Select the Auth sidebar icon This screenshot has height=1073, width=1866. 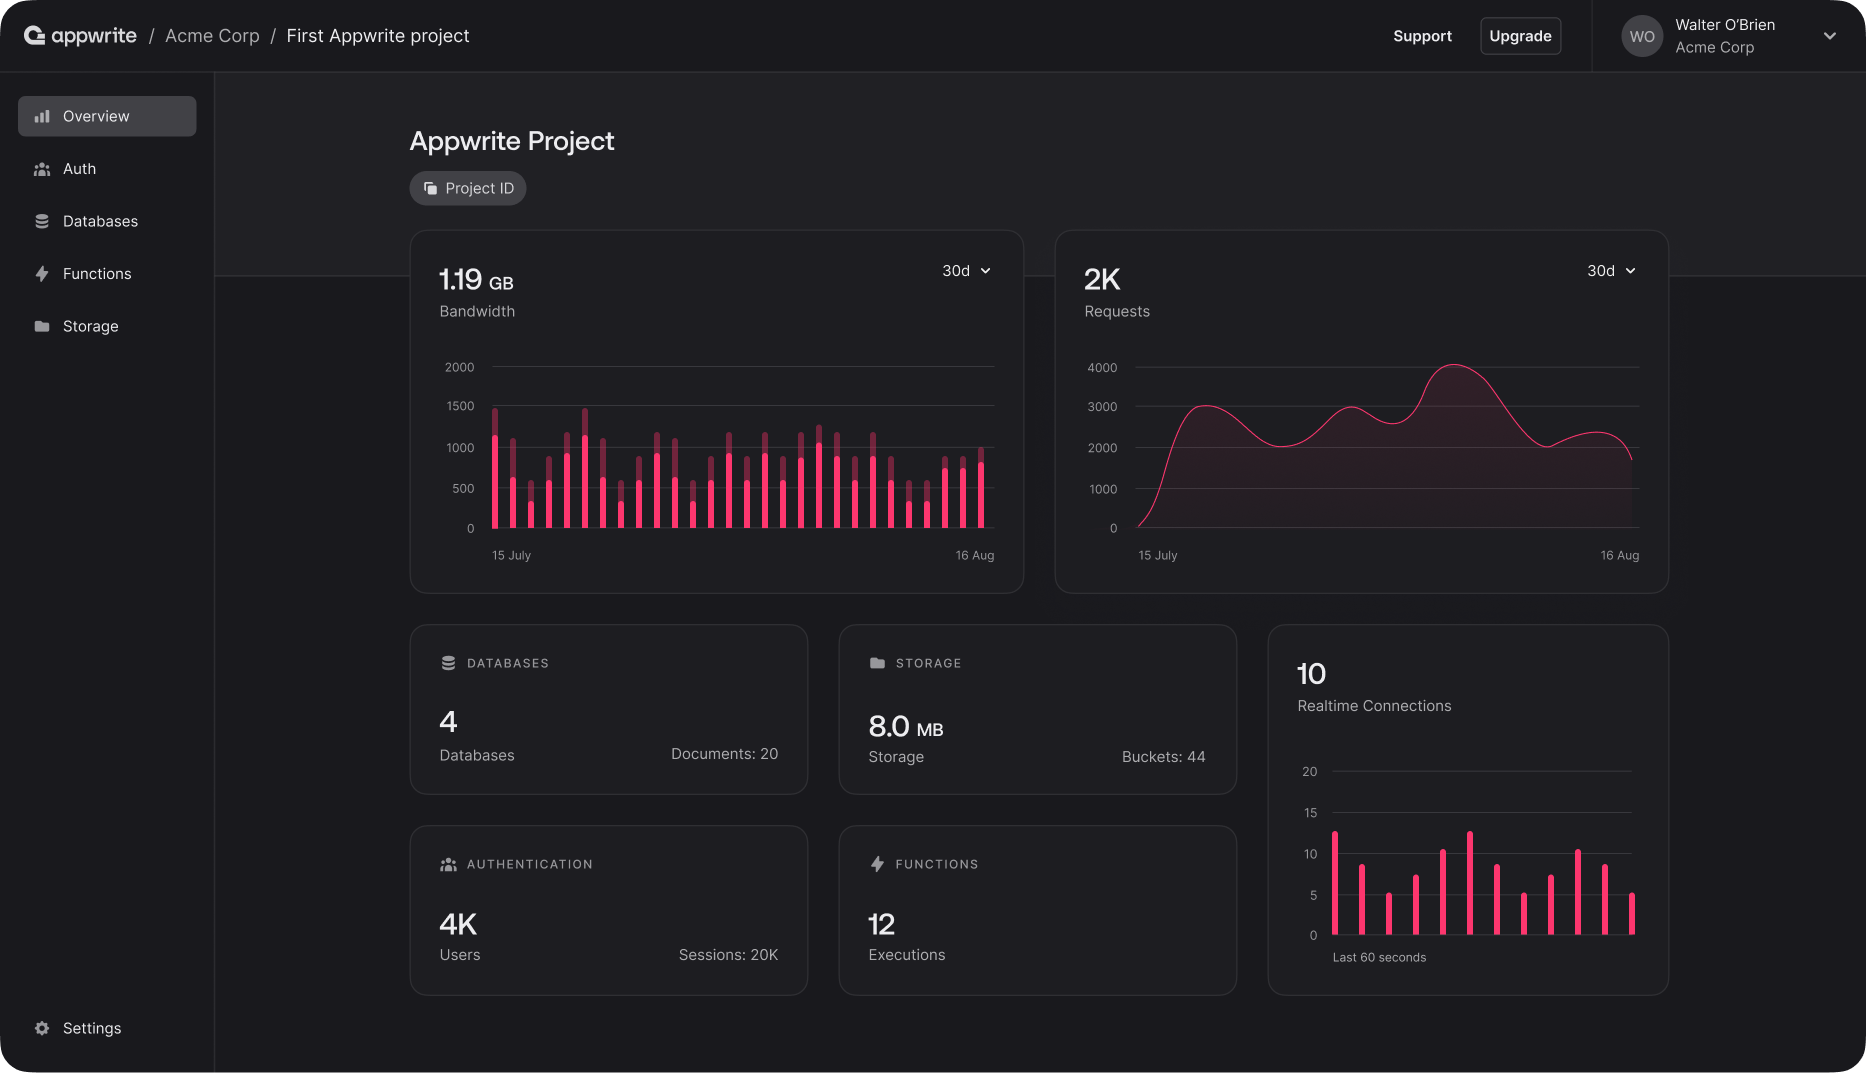(x=41, y=168)
